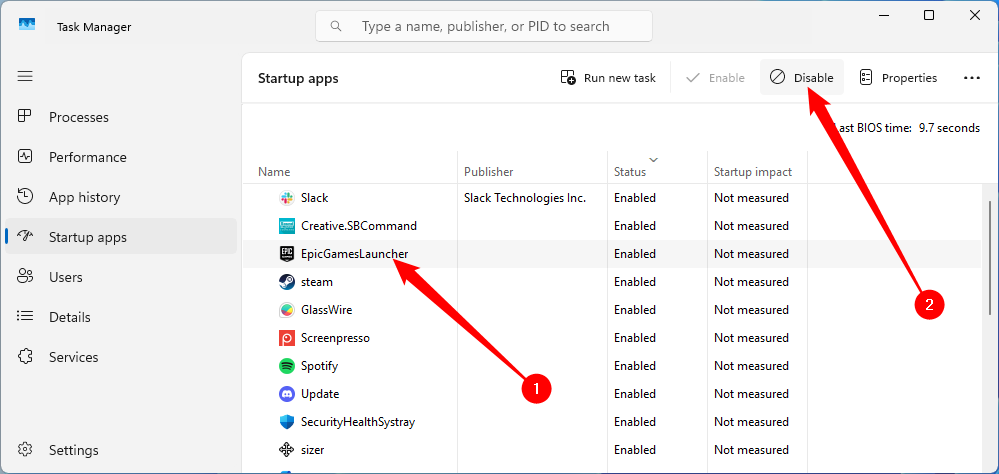Click the Processes sidebar icon
Viewport: 999px width, 474px height.
pos(25,117)
